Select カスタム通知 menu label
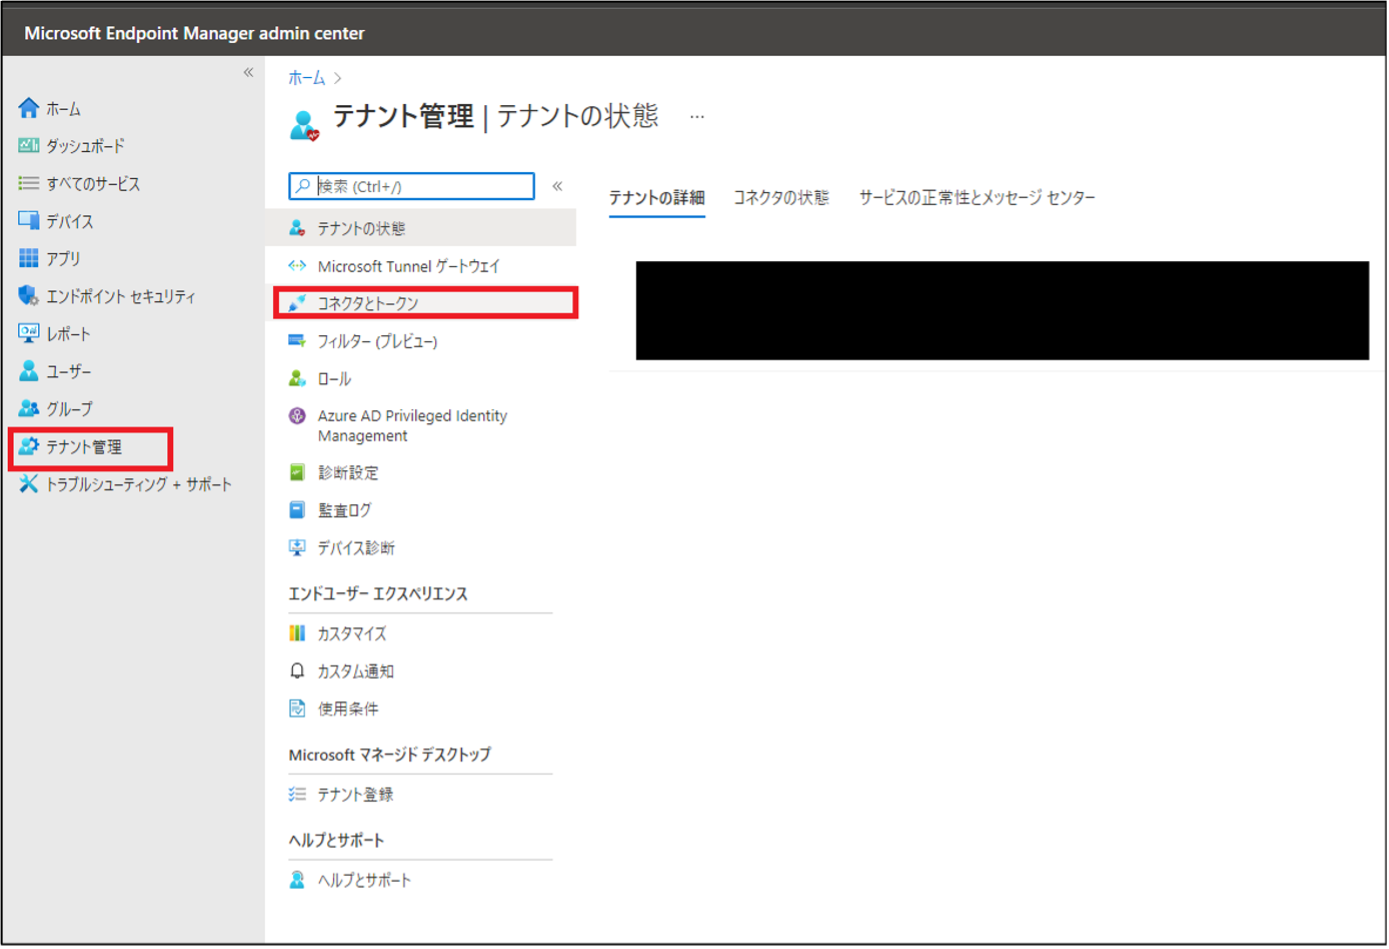 coord(356,672)
